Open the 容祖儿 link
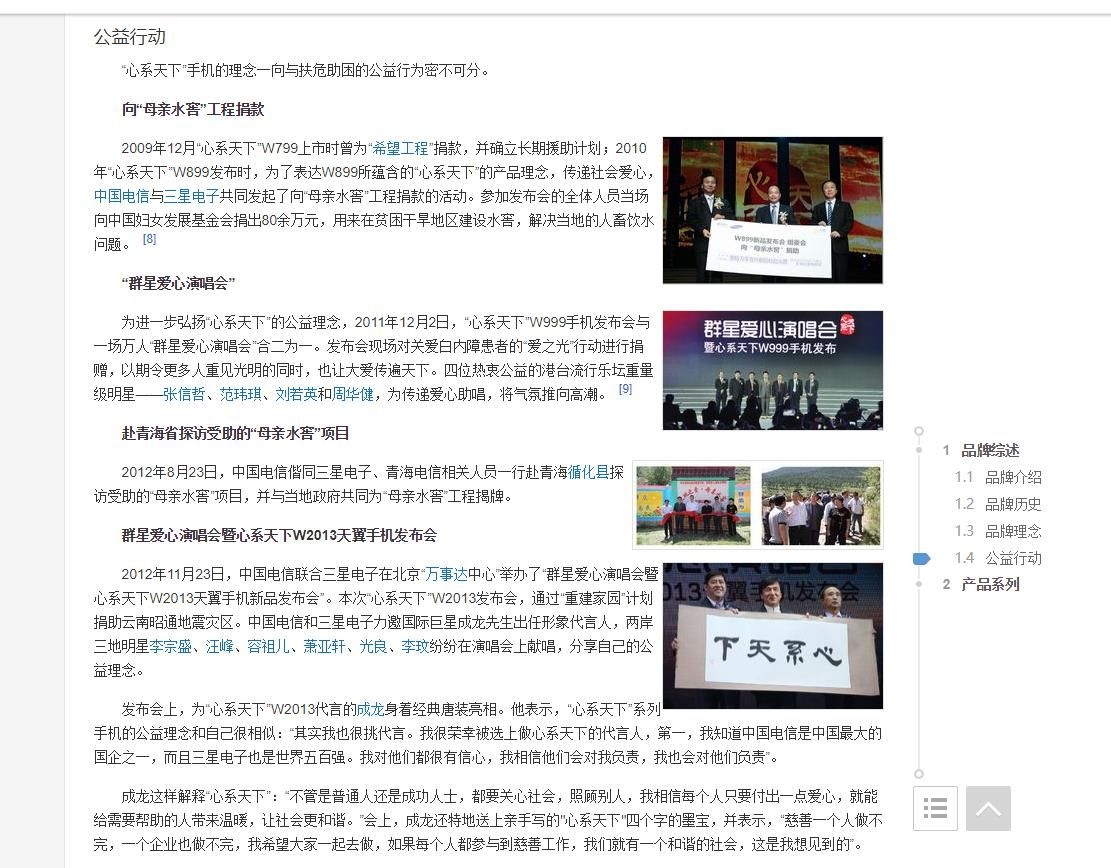This screenshot has width=1111, height=868. pos(269,646)
